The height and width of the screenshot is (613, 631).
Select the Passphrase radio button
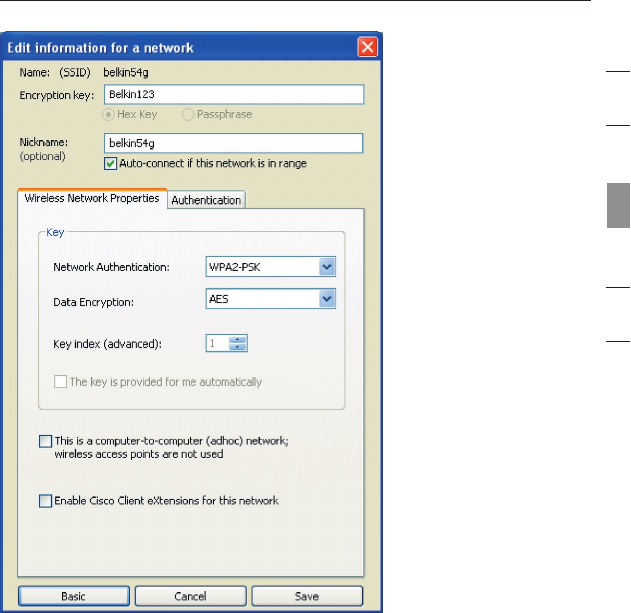(188, 115)
